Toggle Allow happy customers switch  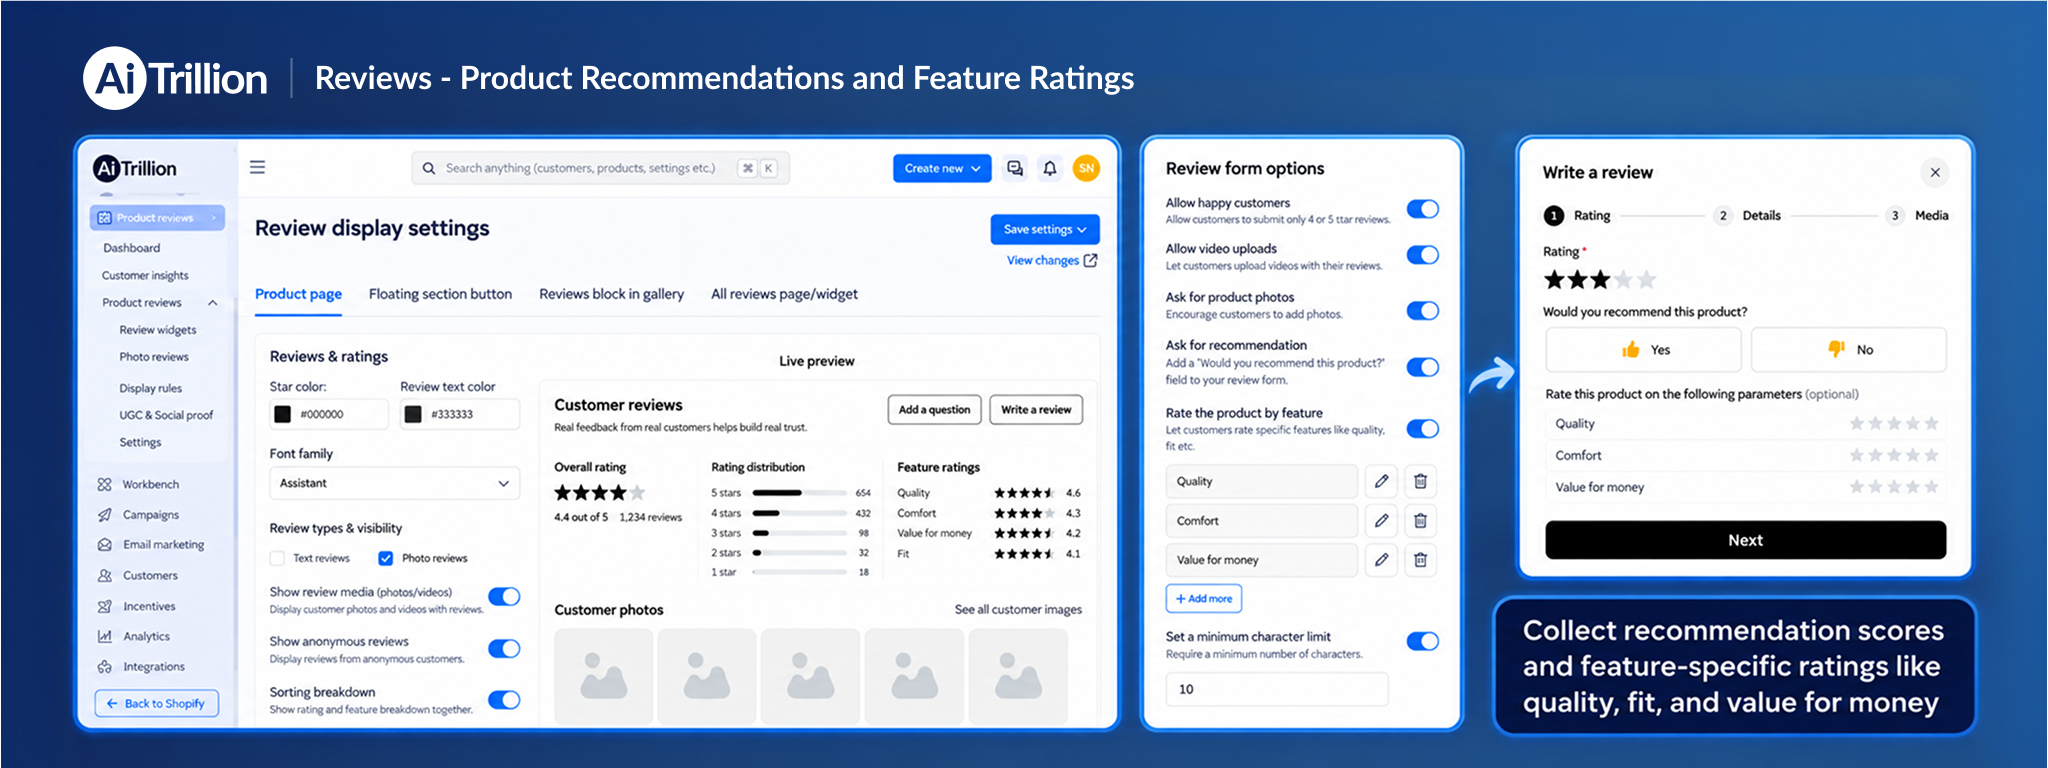[x=1423, y=209]
